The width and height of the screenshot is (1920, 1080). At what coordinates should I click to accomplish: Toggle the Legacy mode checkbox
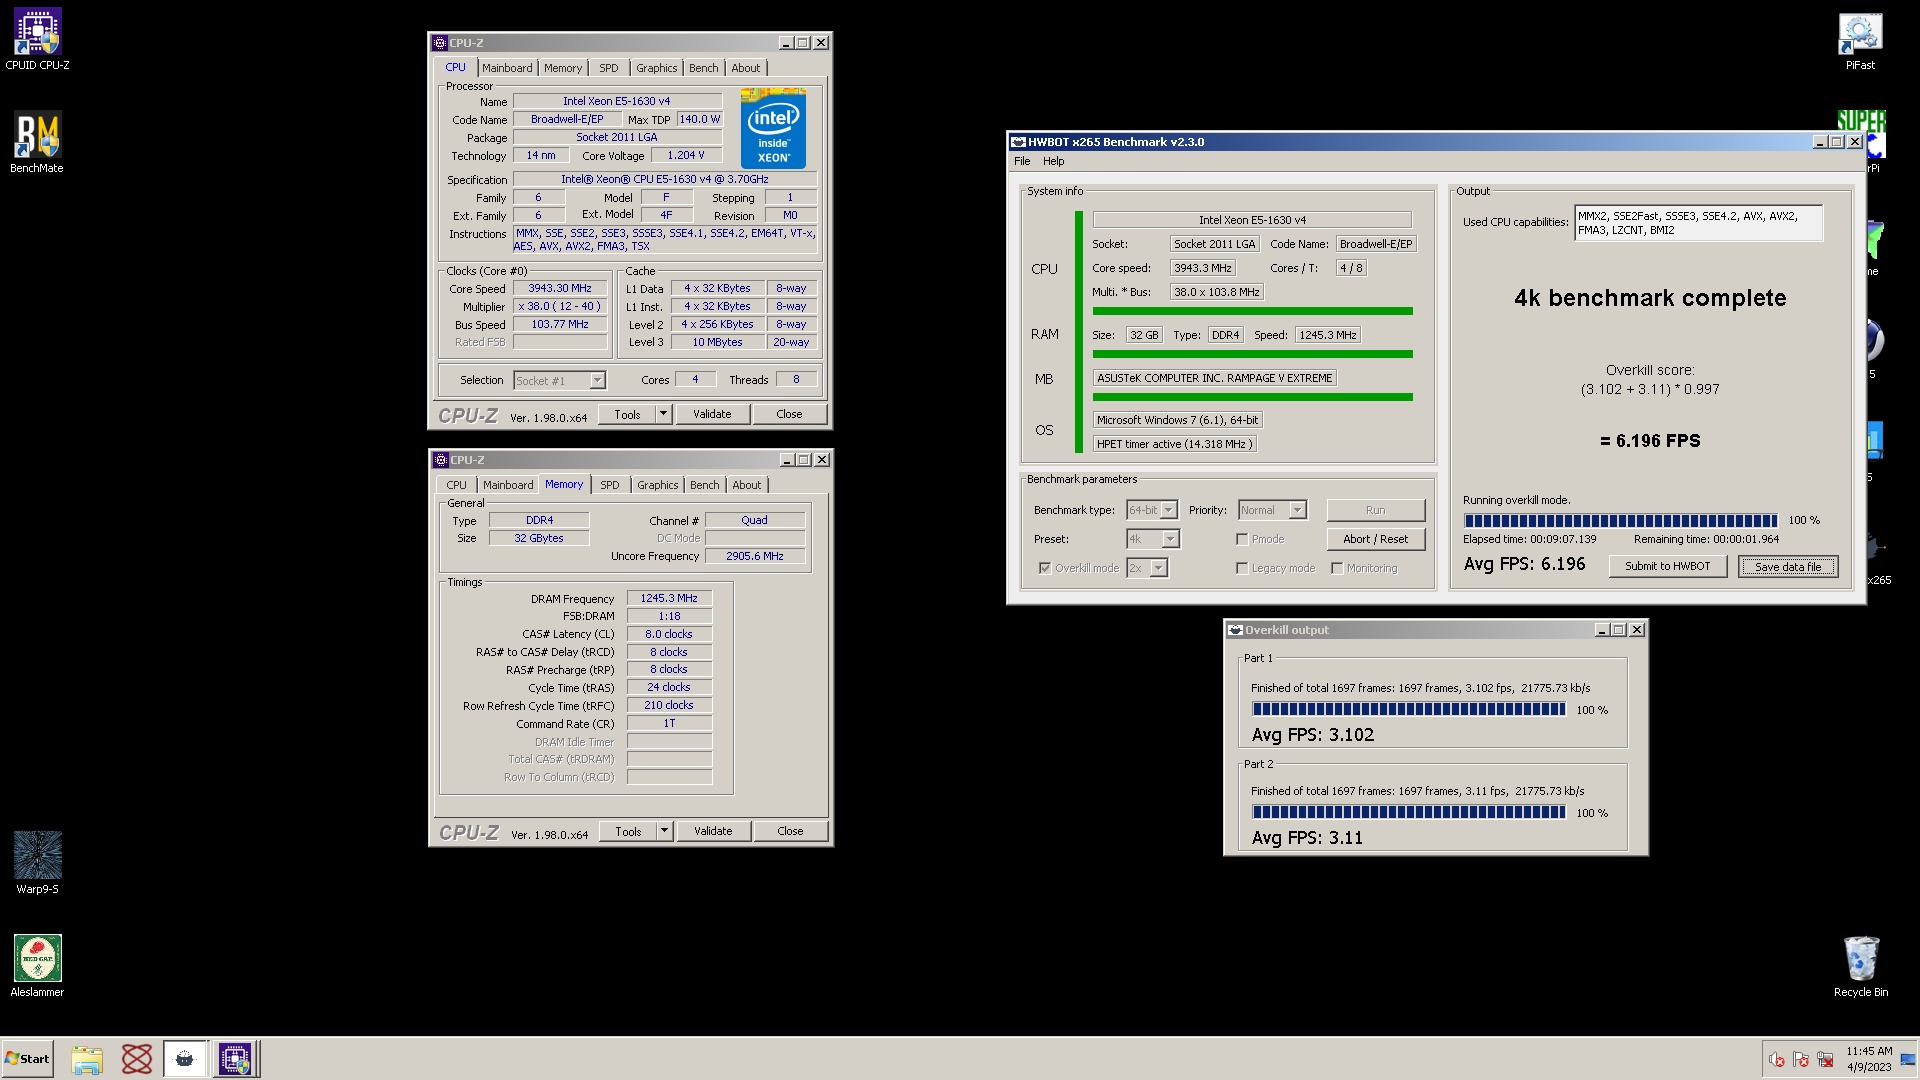click(x=1242, y=568)
